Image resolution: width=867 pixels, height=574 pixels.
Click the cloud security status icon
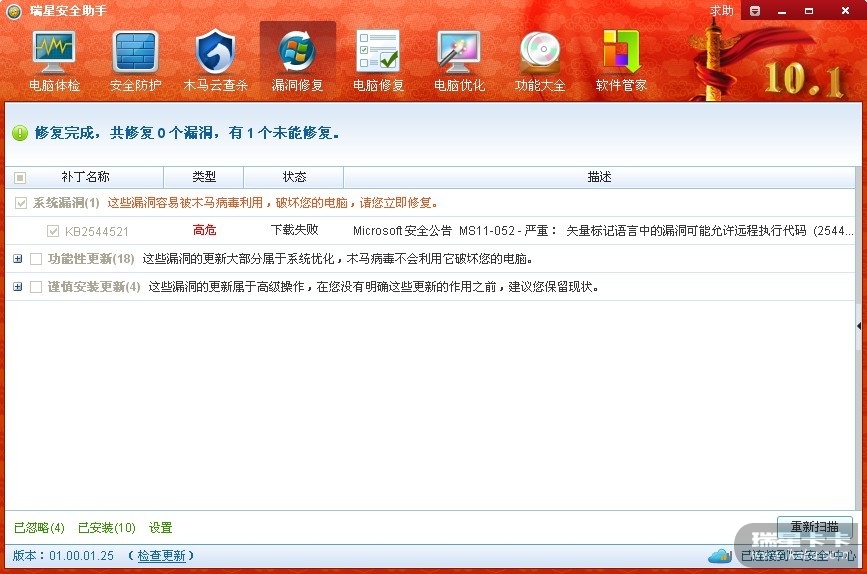coord(719,555)
